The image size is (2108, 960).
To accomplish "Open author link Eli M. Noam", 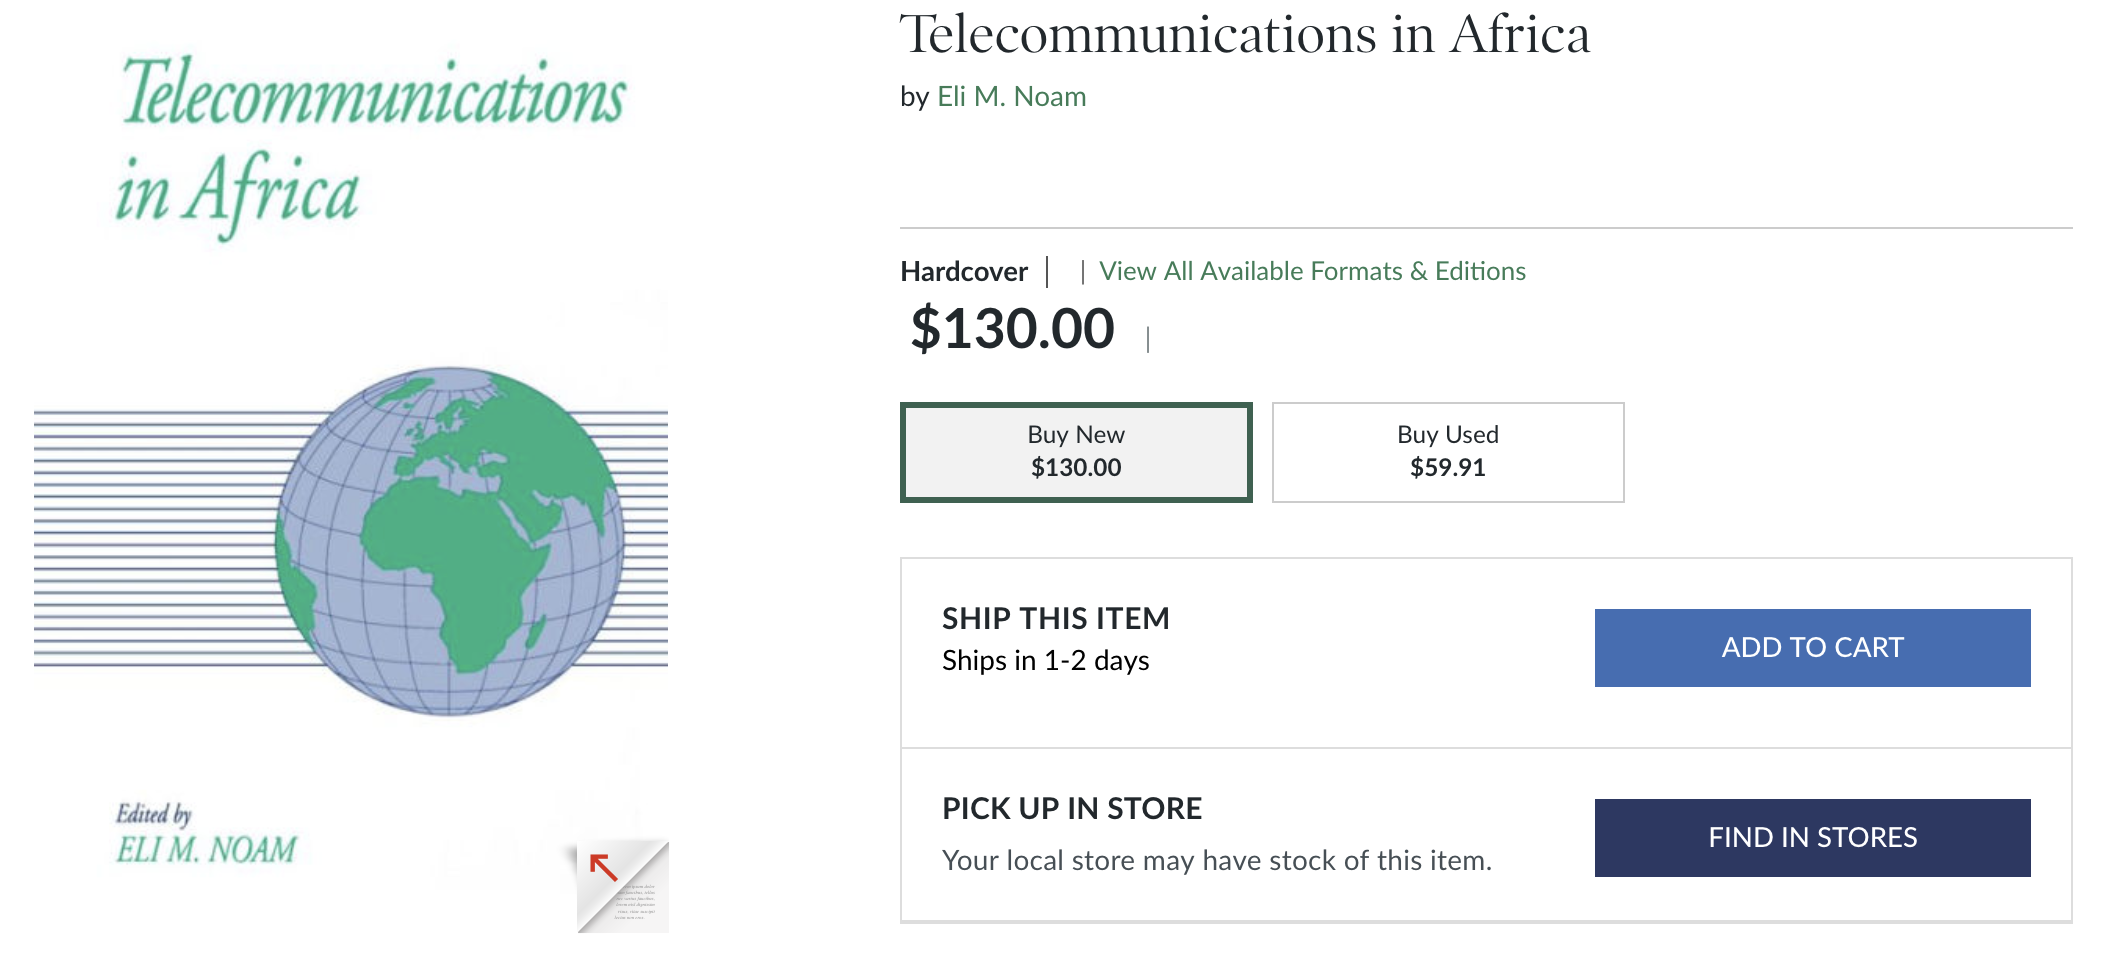I will pyautogui.click(x=1011, y=97).
